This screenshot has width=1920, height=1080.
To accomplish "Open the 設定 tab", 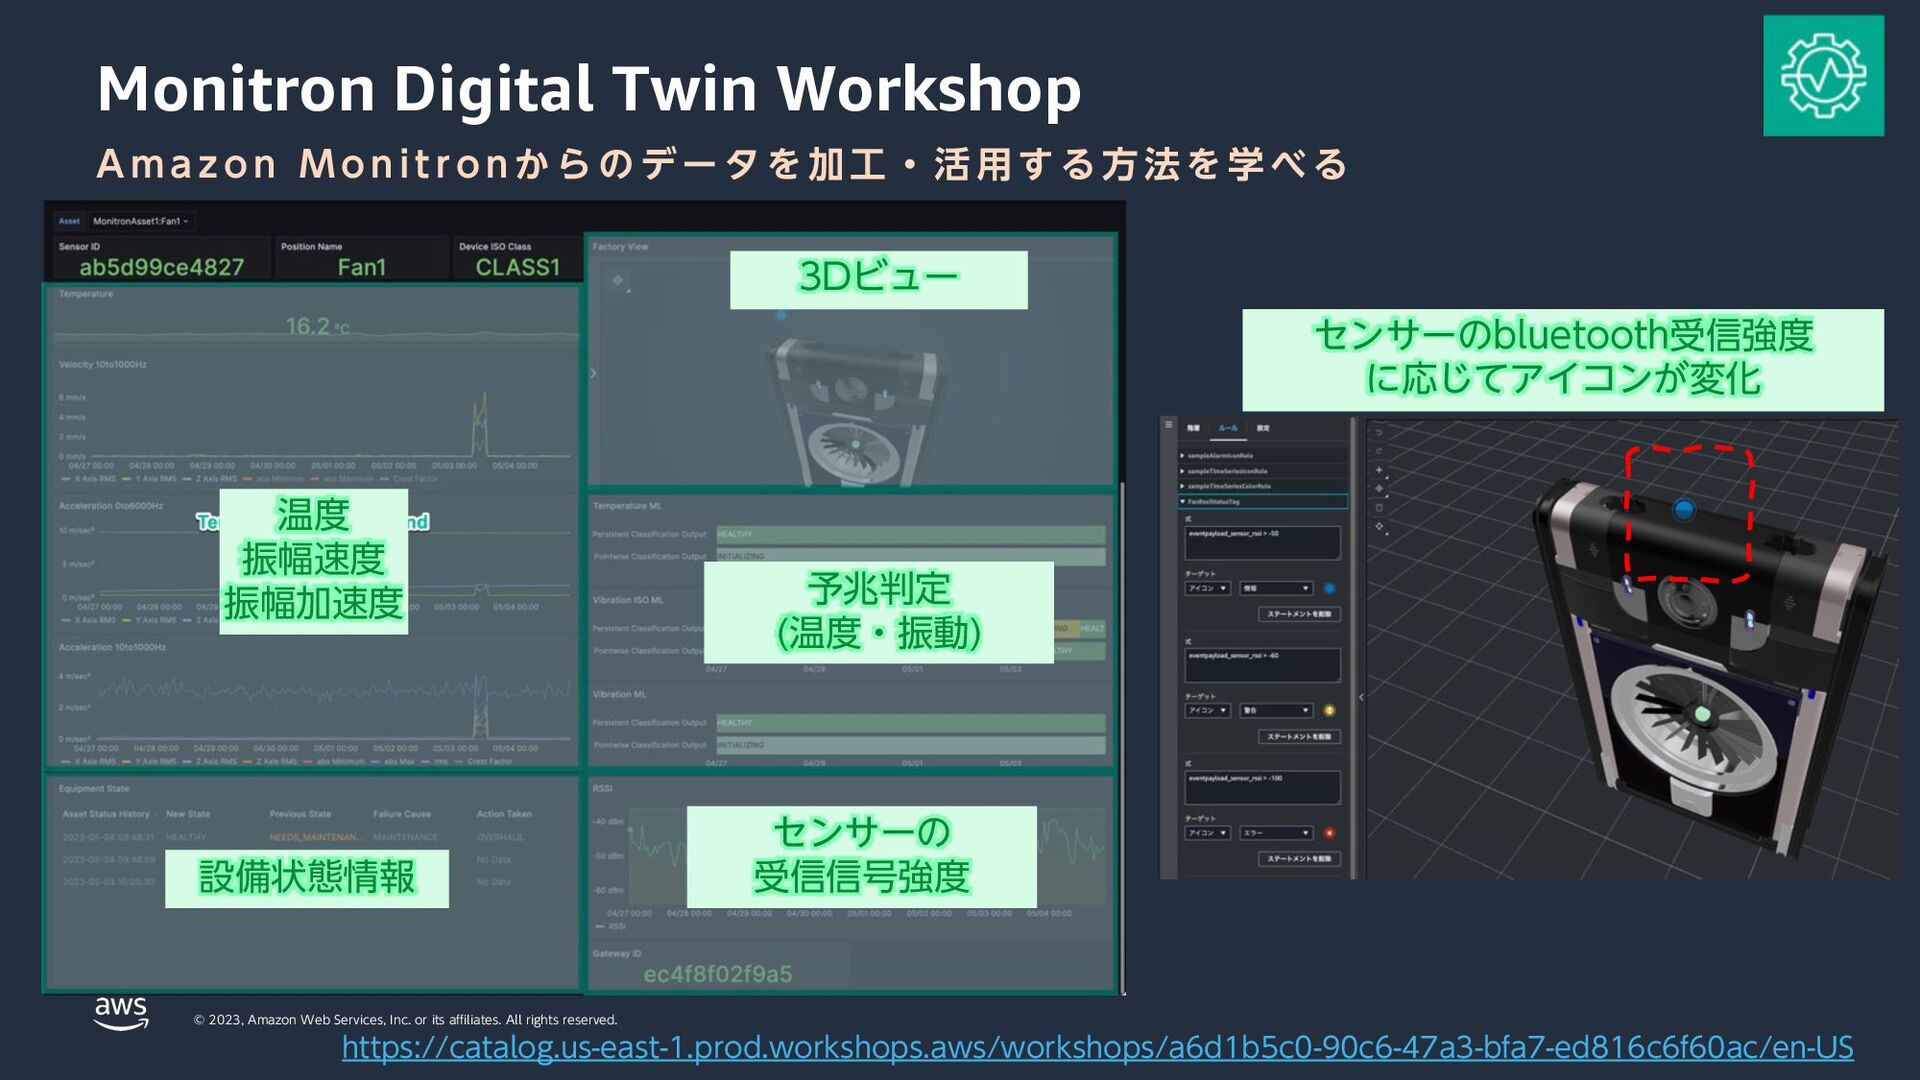I will (1263, 428).
